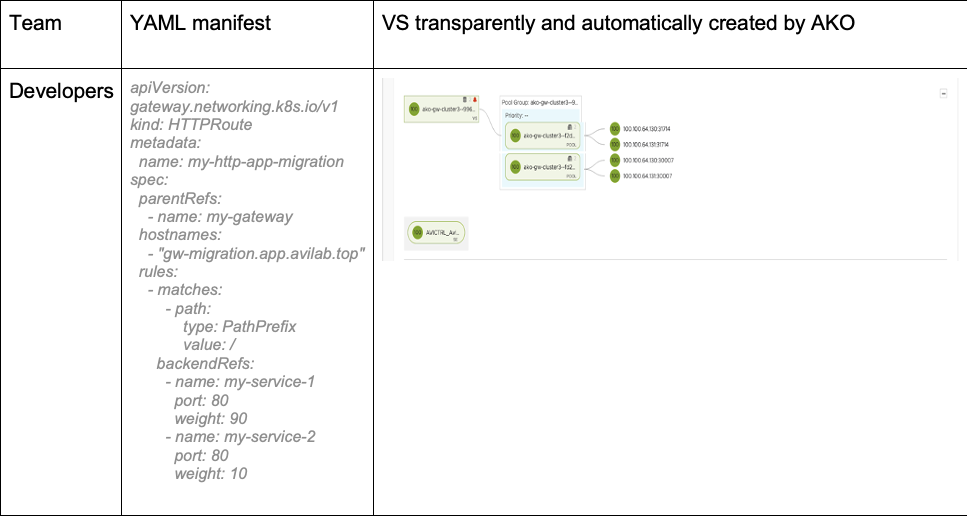Open server address 100.100.64.131:30007

point(646,176)
